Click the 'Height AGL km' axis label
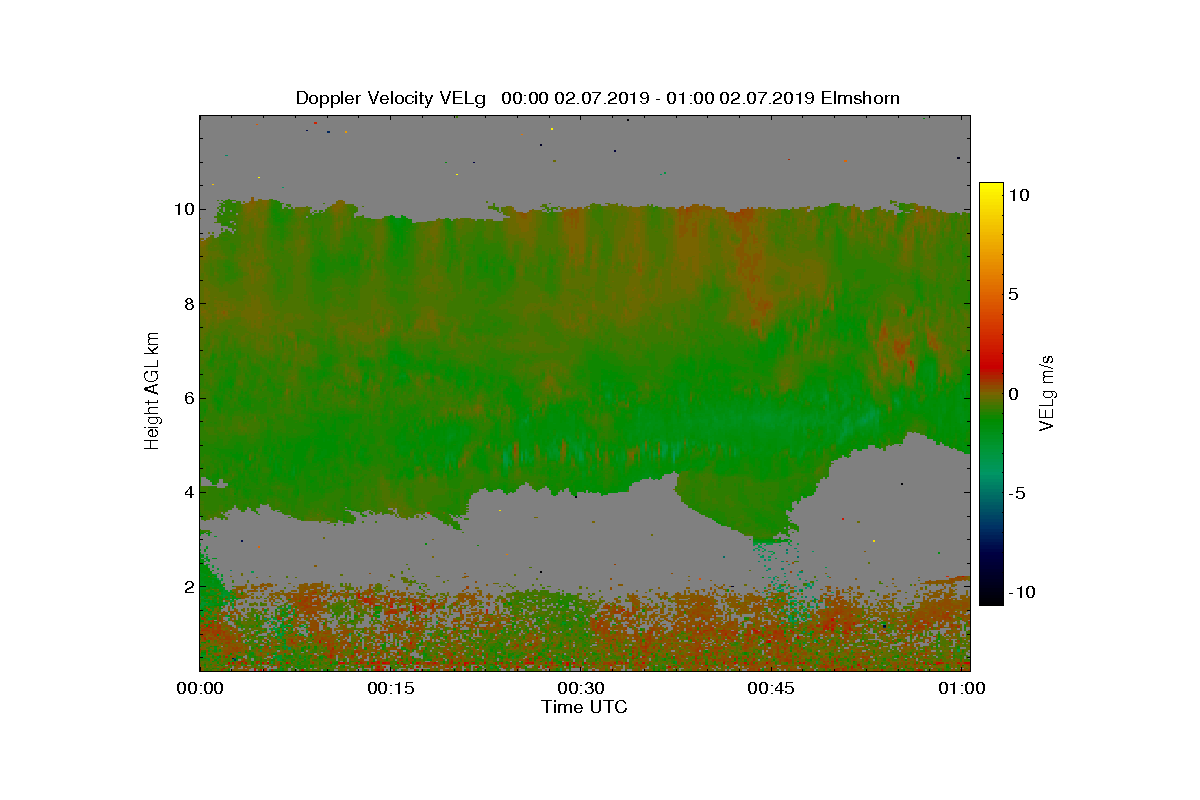The width and height of the screenshot is (1200, 800). [x=152, y=391]
